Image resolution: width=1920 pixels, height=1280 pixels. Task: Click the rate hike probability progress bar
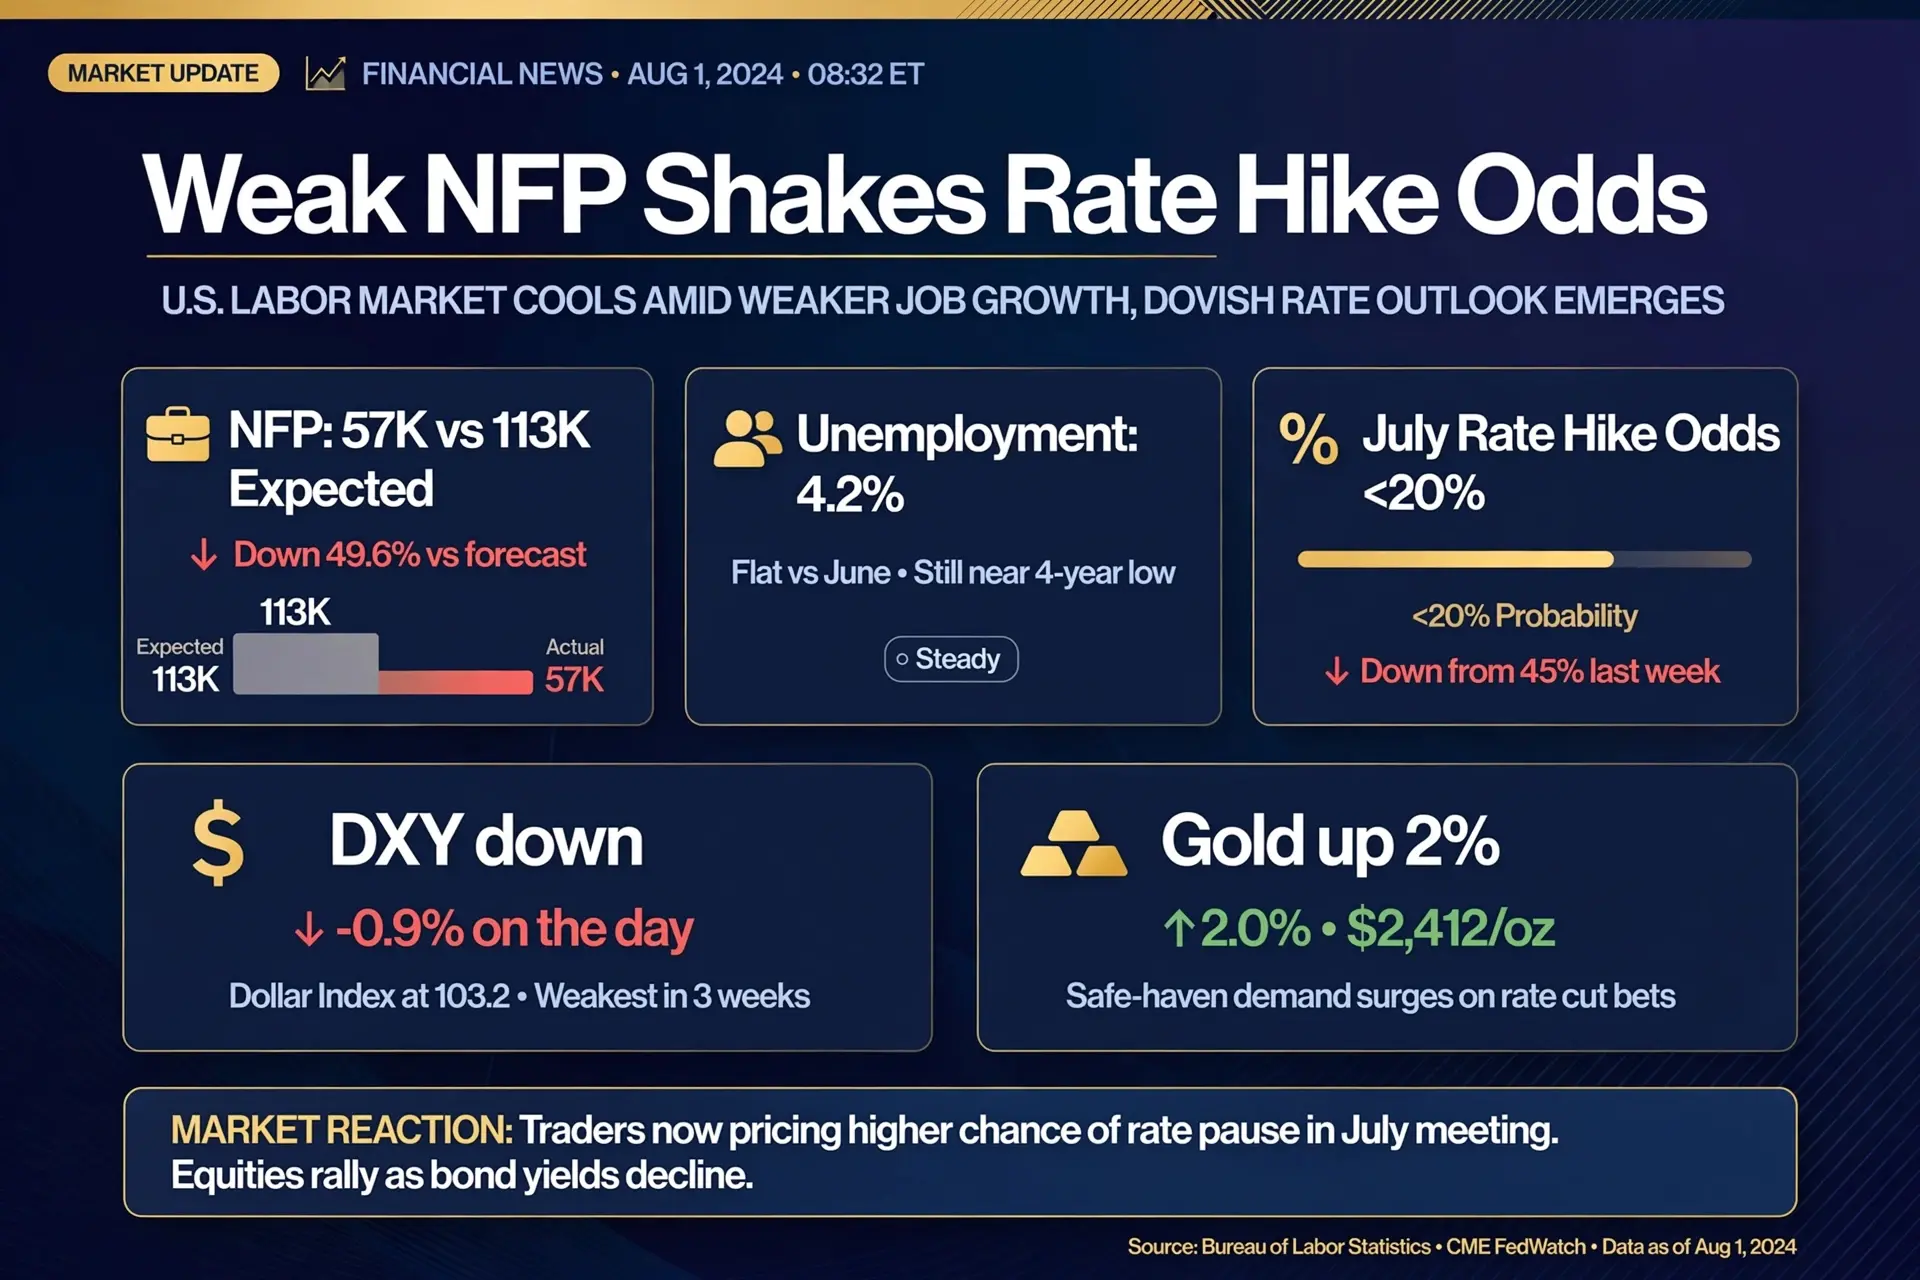tap(1524, 560)
